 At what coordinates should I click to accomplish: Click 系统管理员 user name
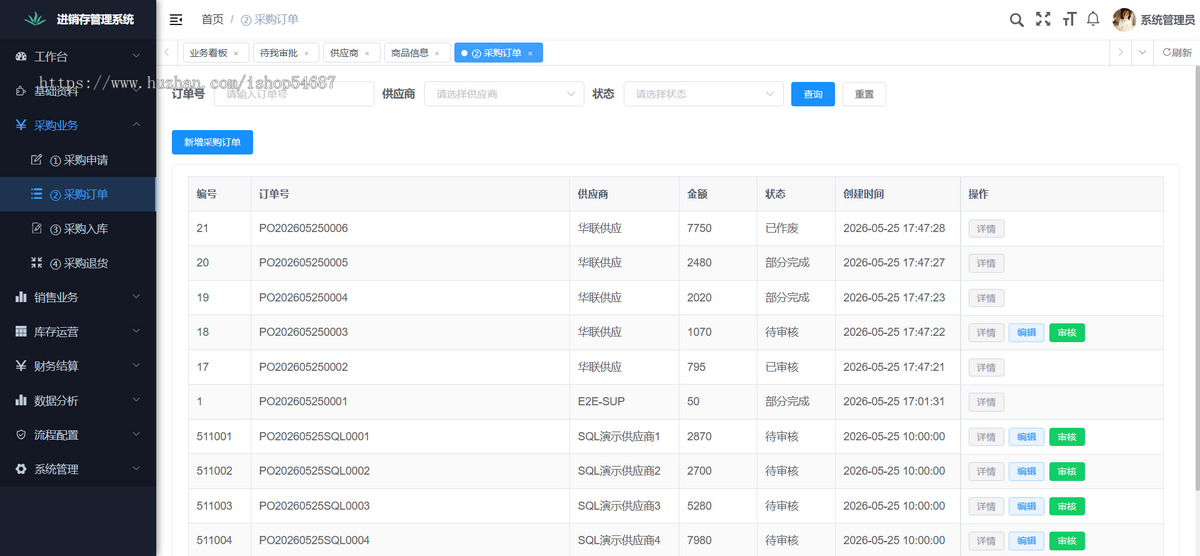click(1167, 19)
